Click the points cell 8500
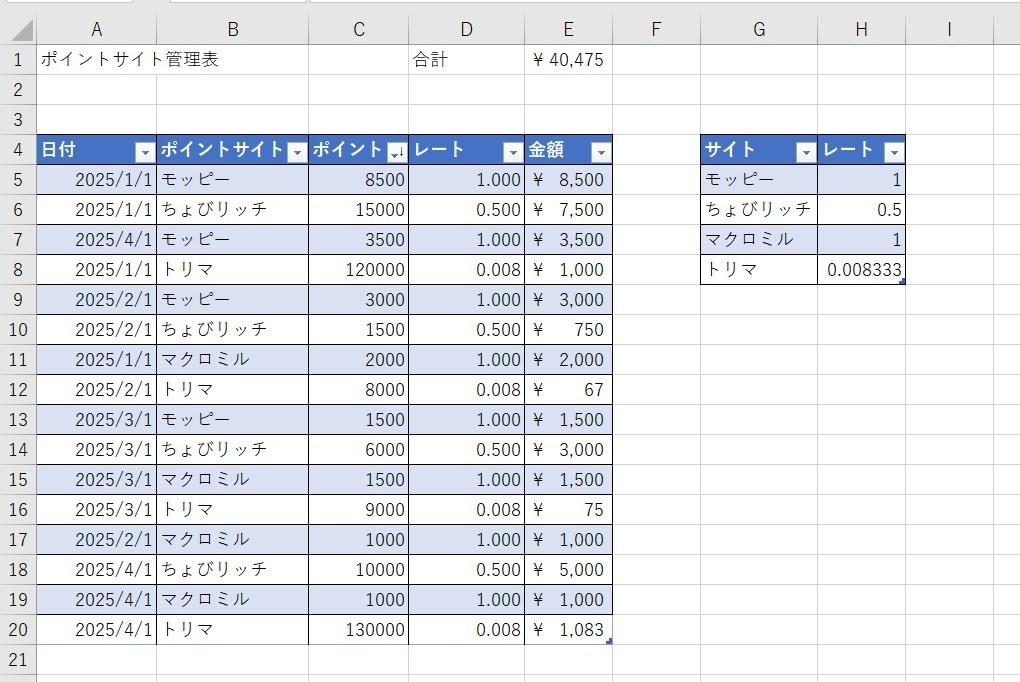The height and width of the screenshot is (682, 1020). pyautogui.click(x=358, y=180)
